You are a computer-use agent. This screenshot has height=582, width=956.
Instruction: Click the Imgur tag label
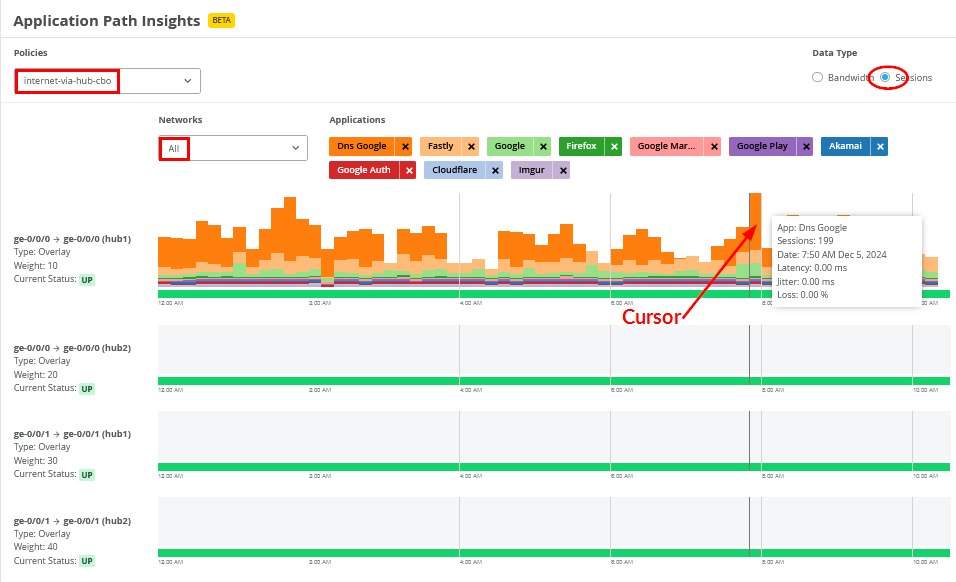532,171
